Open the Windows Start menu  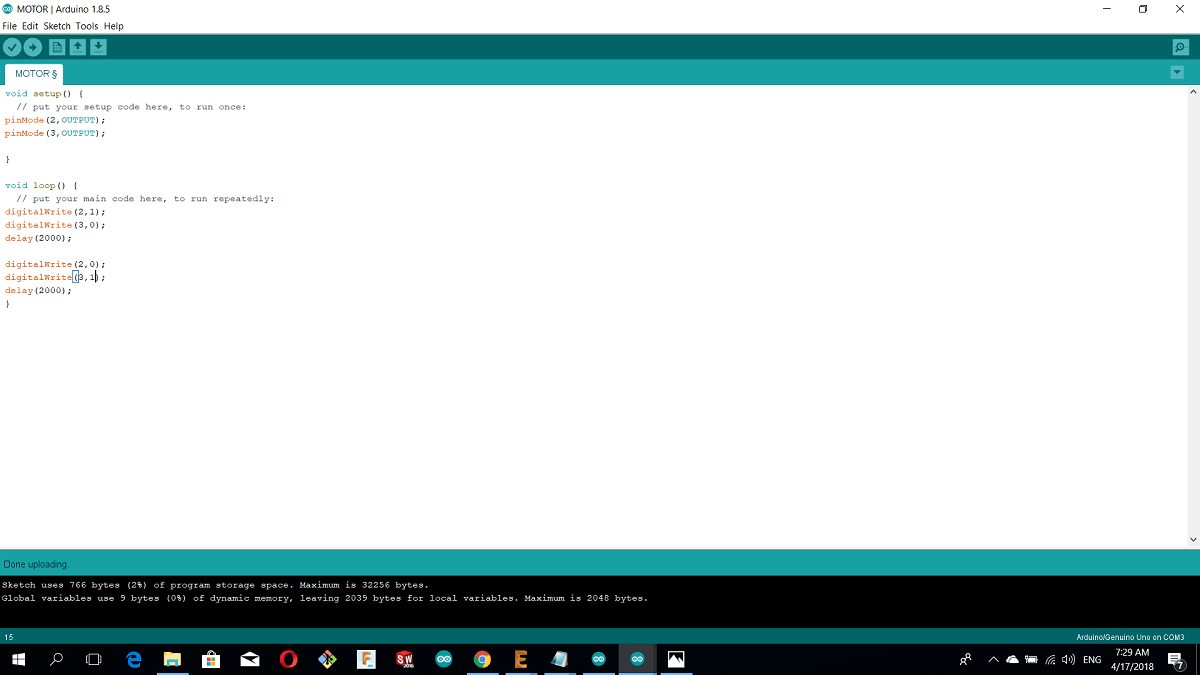(18, 659)
